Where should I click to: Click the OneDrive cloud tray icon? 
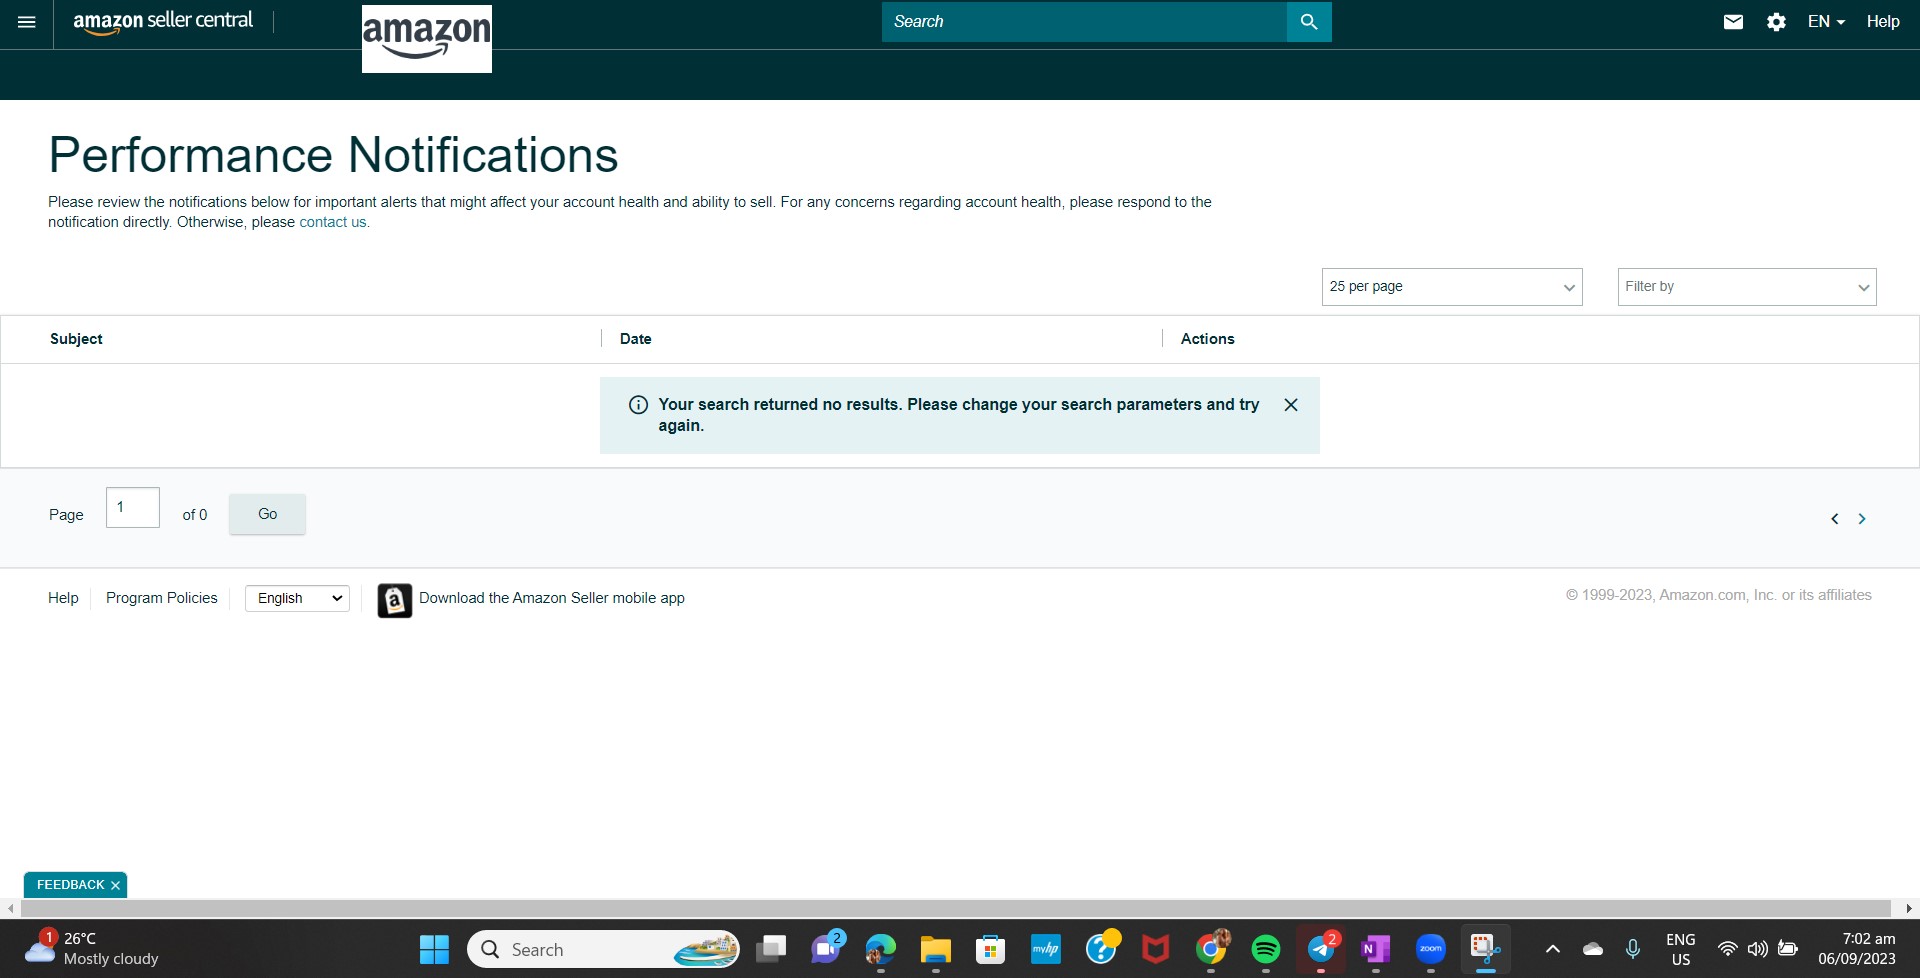coord(1593,949)
